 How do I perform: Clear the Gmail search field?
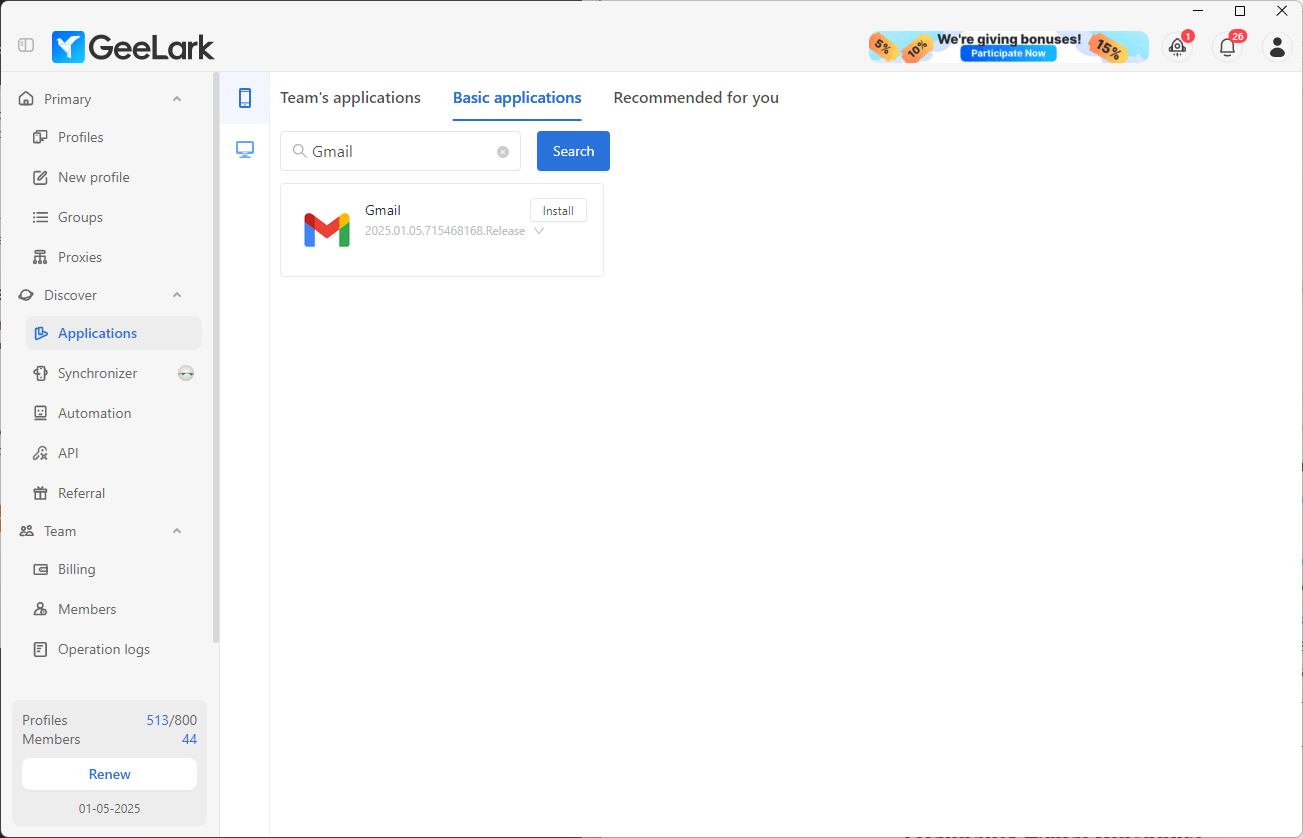(x=503, y=152)
